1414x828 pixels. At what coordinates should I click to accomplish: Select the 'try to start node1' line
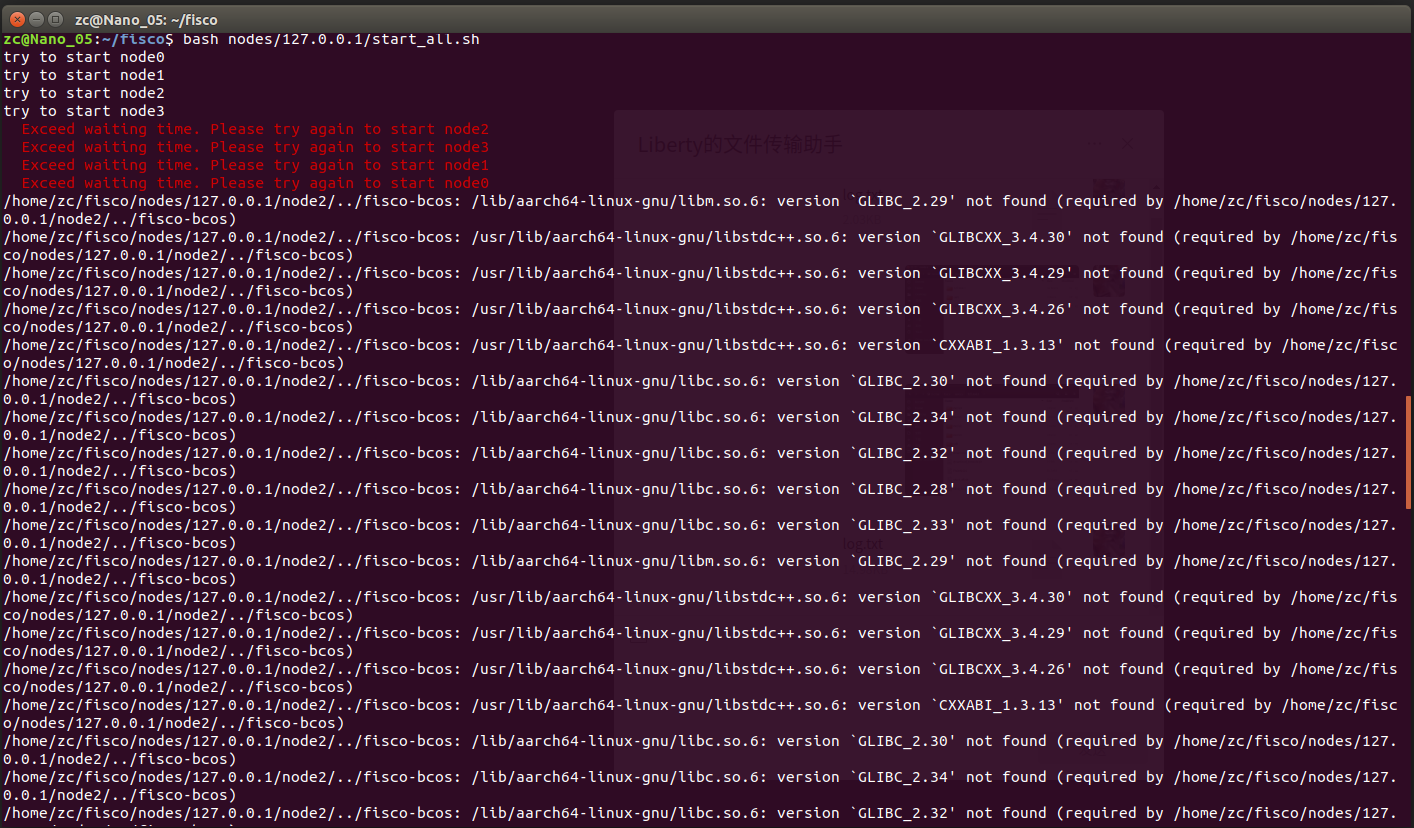(84, 75)
